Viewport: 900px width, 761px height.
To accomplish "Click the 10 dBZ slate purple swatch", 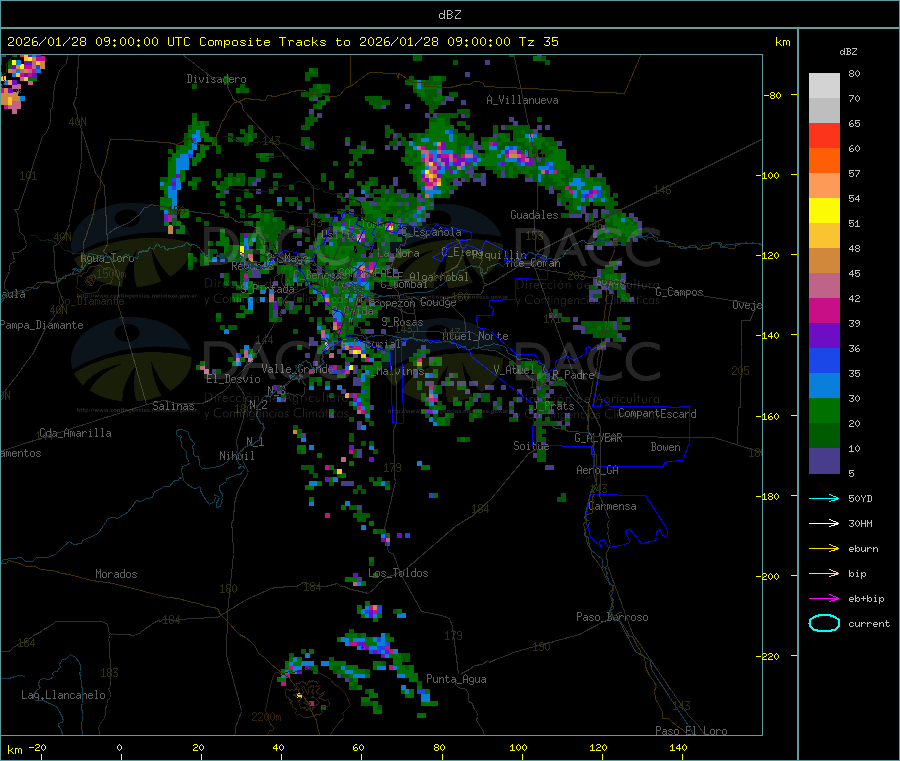I will click(824, 461).
